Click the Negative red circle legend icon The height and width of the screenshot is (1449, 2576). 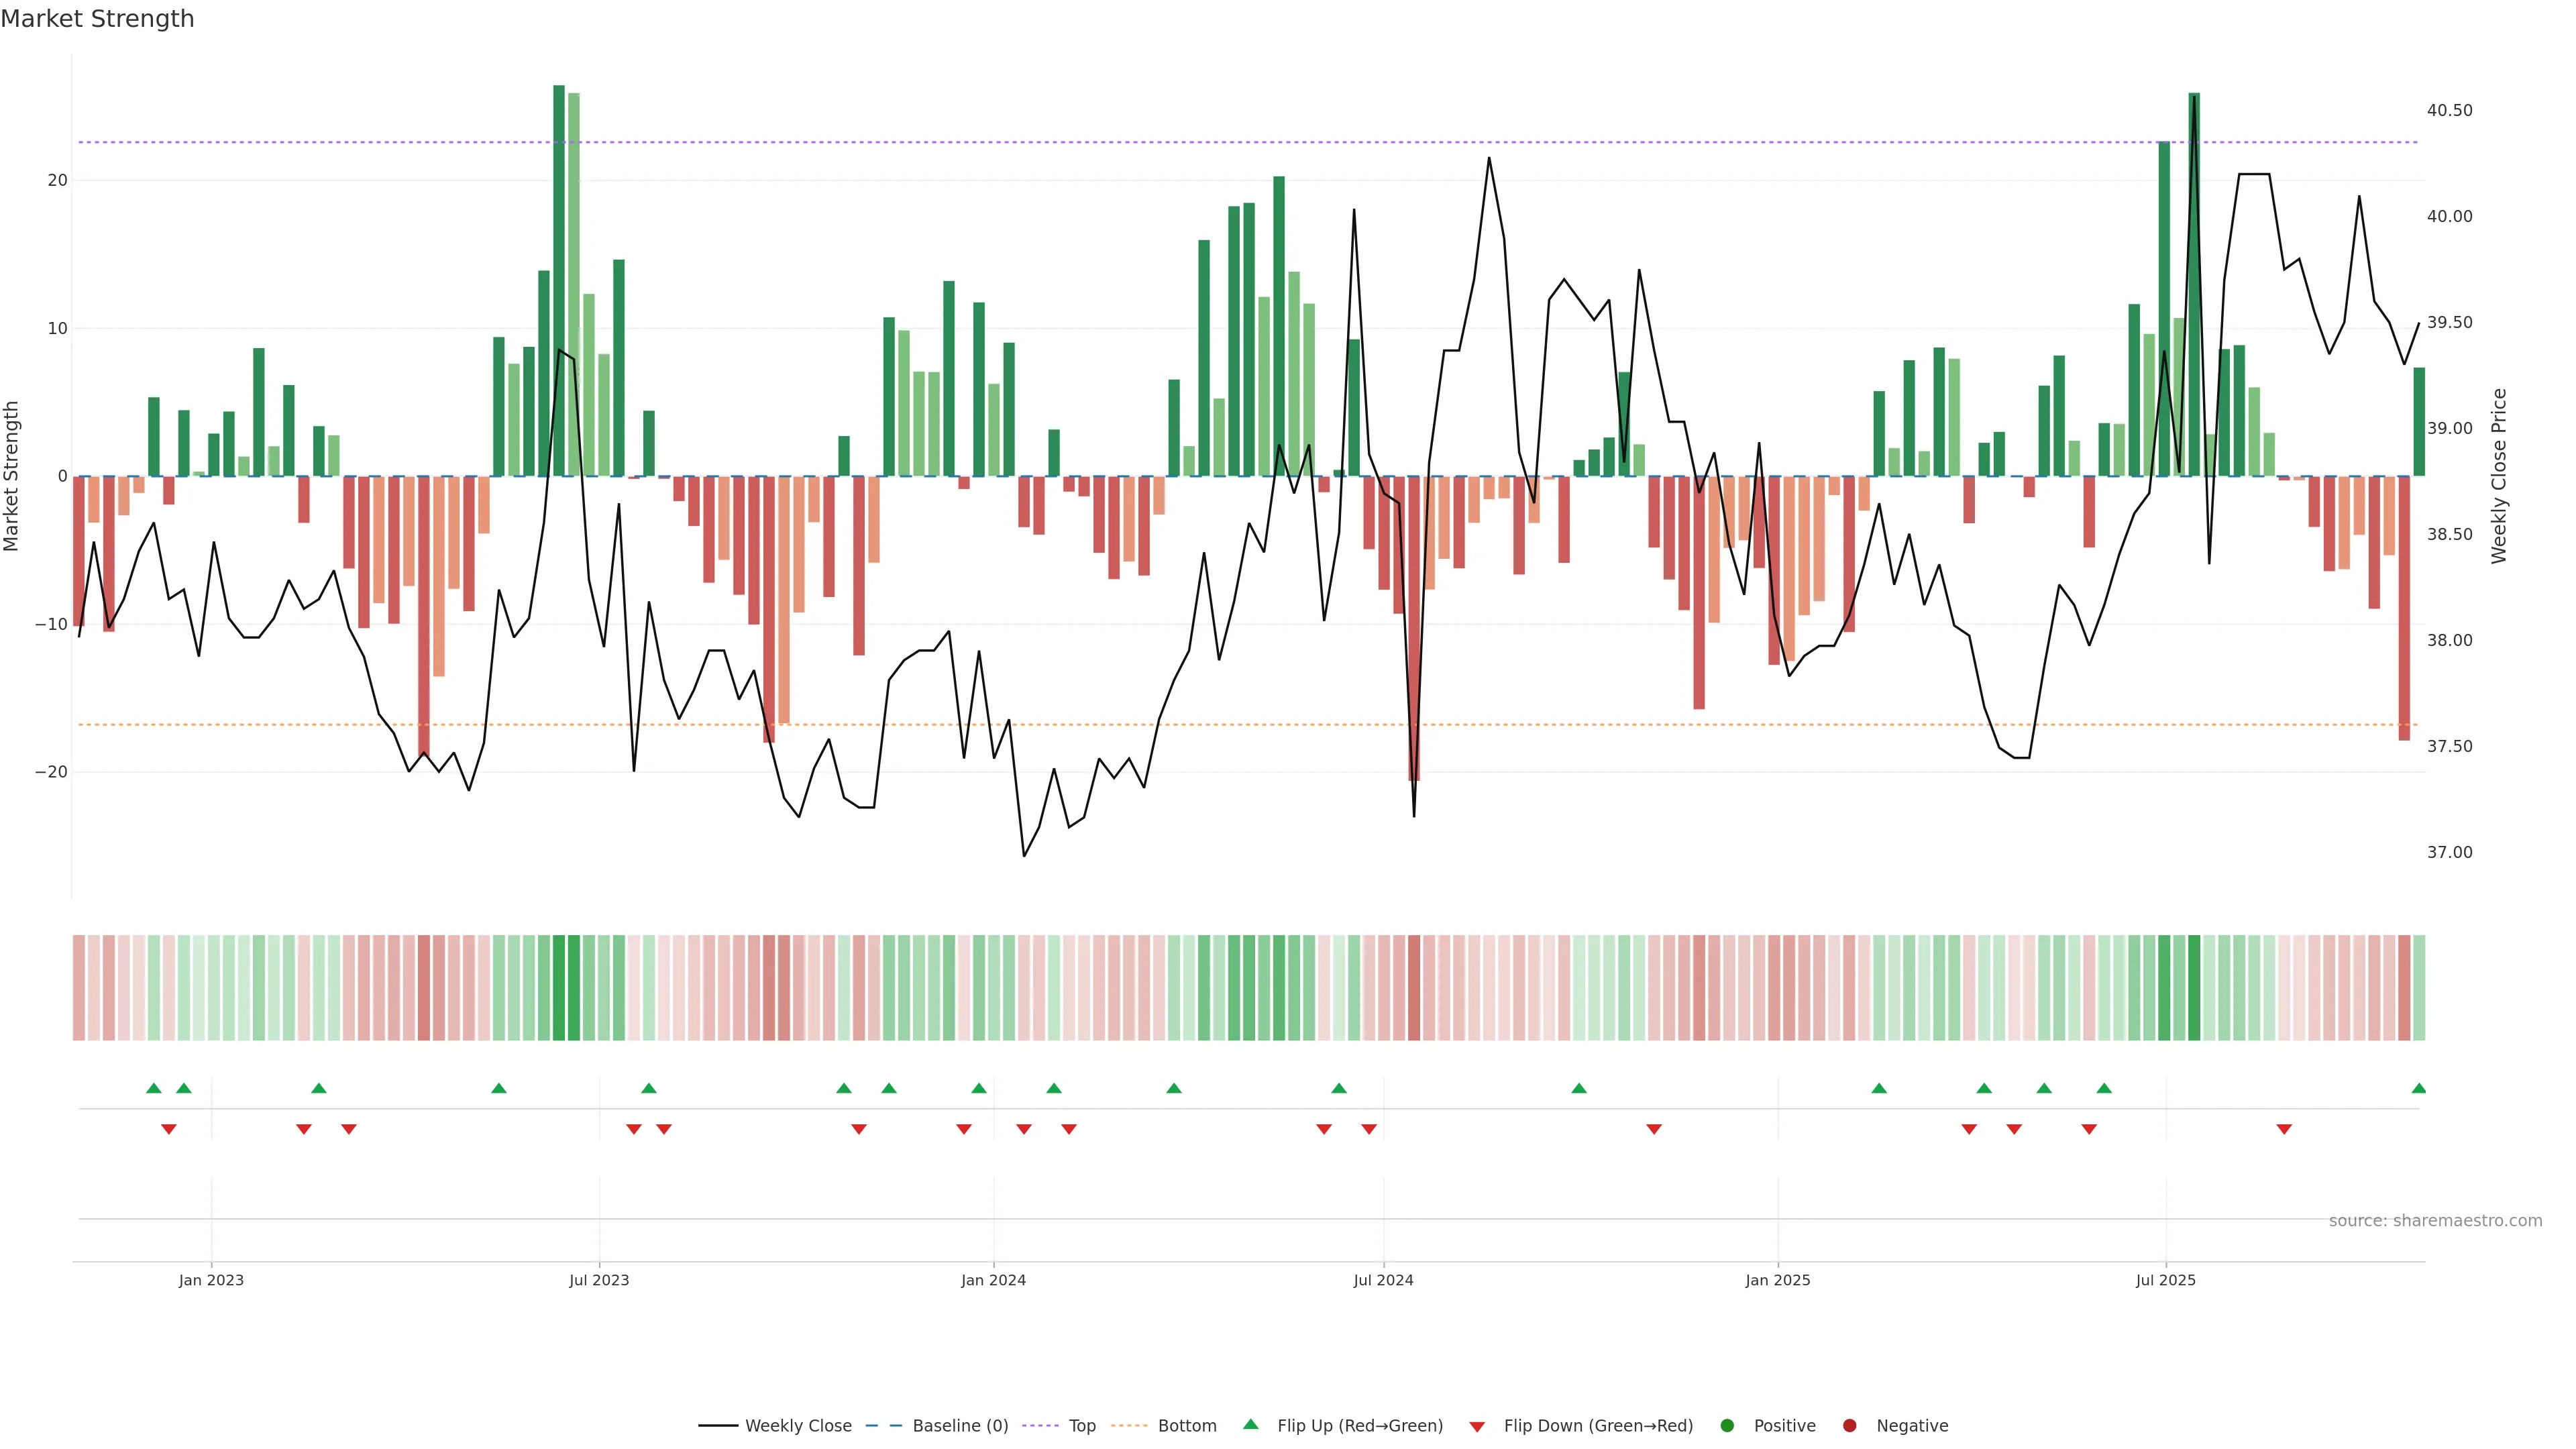1849,1426
